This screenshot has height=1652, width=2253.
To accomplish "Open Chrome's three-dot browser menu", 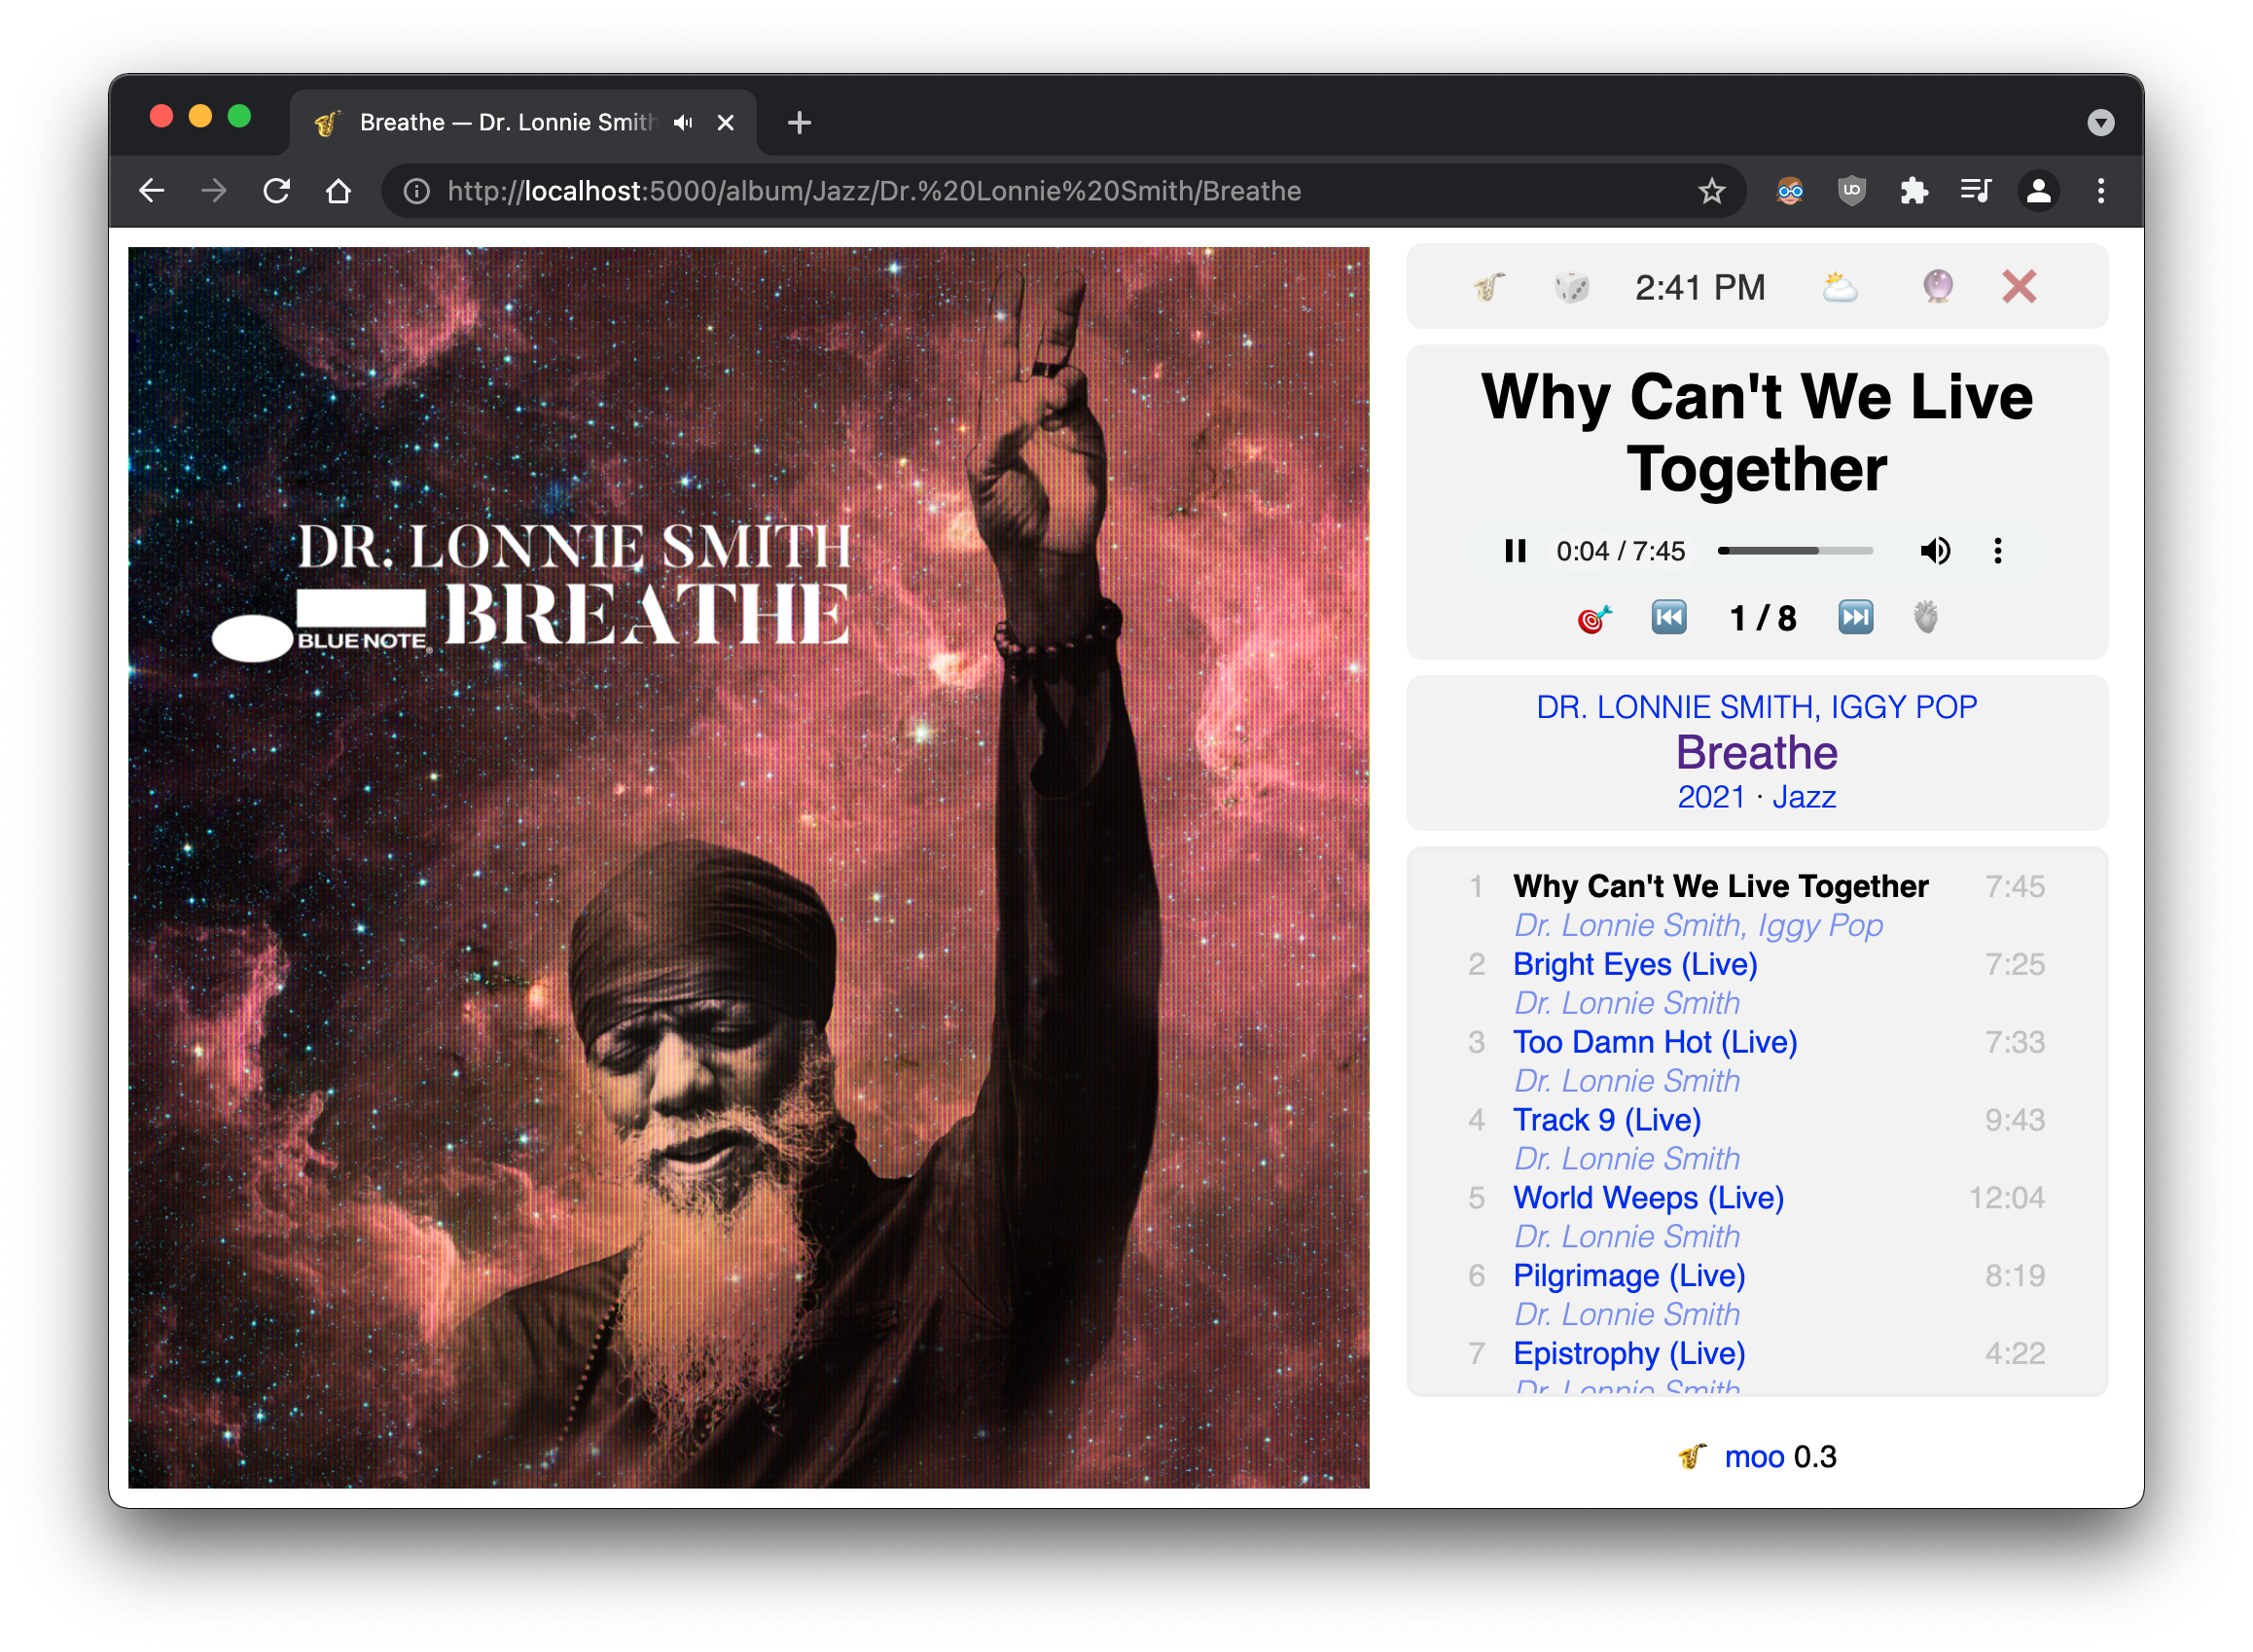I will coord(2100,191).
